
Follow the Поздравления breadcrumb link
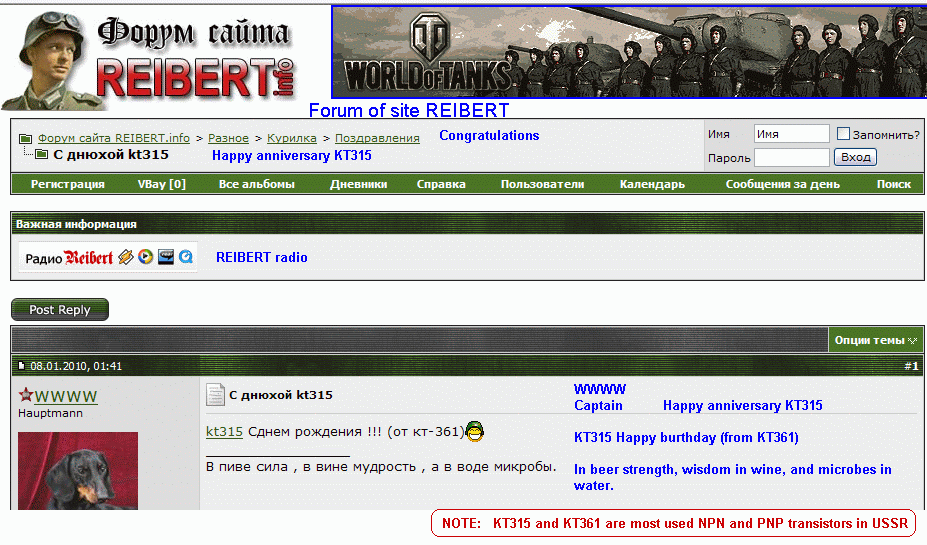point(377,138)
